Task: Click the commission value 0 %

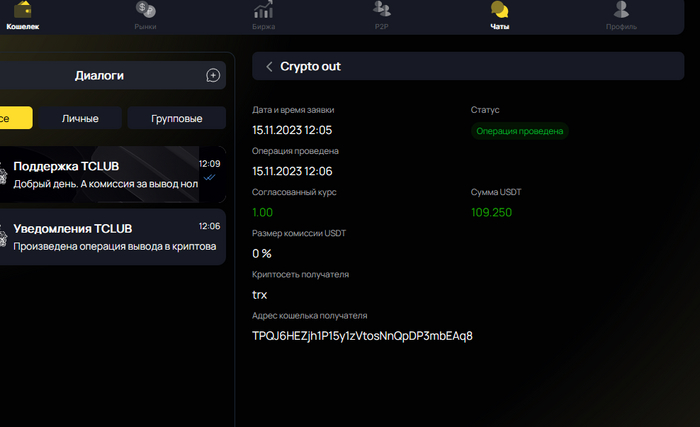Action: tap(262, 254)
